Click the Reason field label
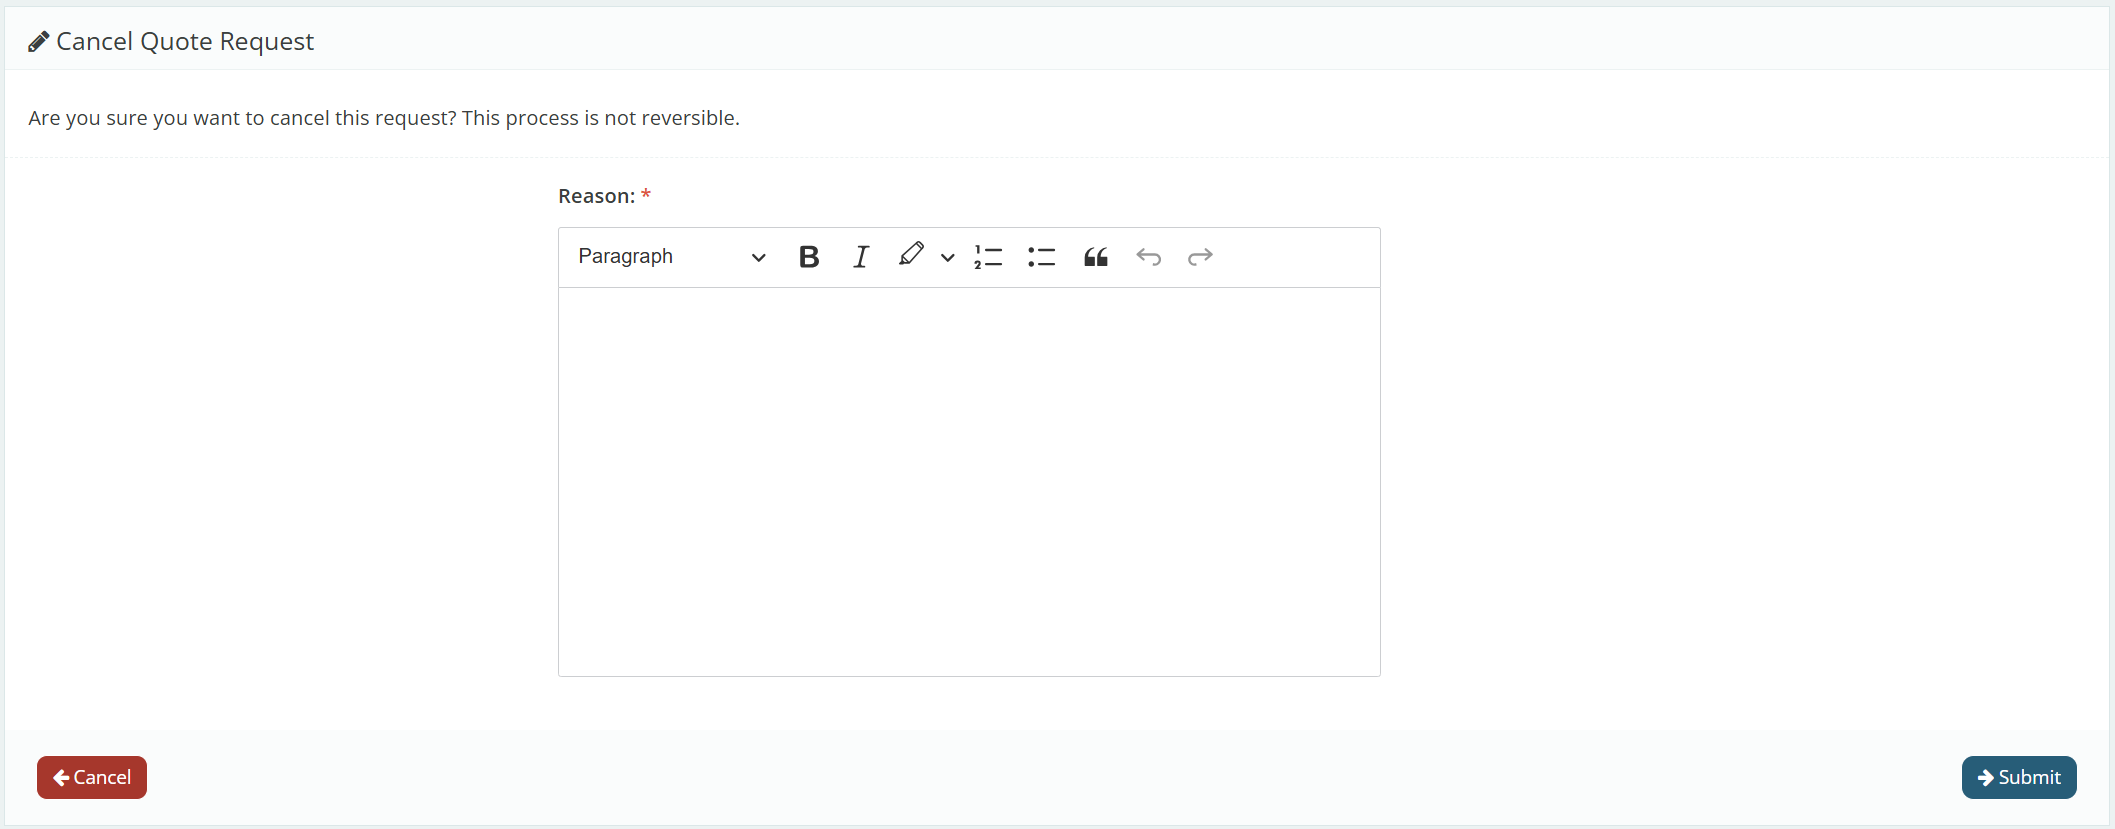Viewport: 2115px width, 829px height. (x=596, y=196)
